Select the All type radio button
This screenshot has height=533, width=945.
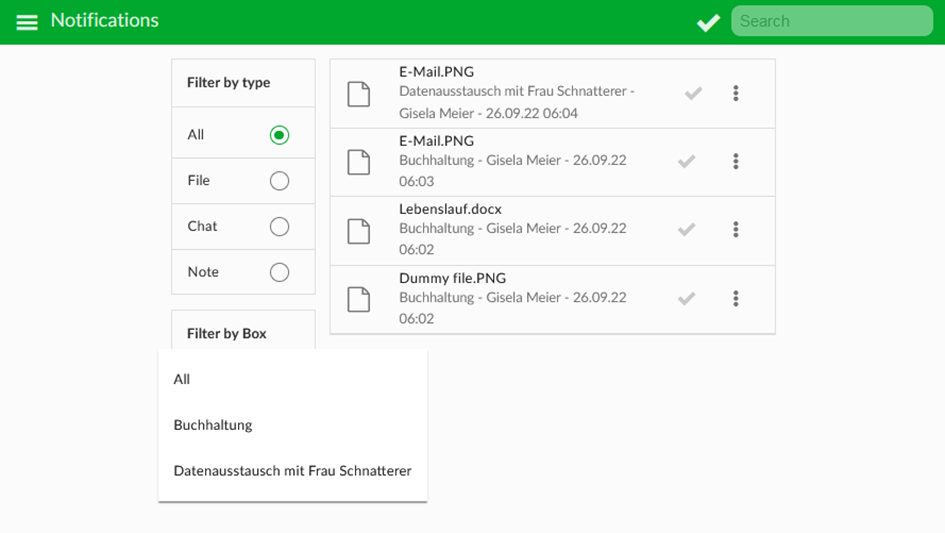pos(279,134)
